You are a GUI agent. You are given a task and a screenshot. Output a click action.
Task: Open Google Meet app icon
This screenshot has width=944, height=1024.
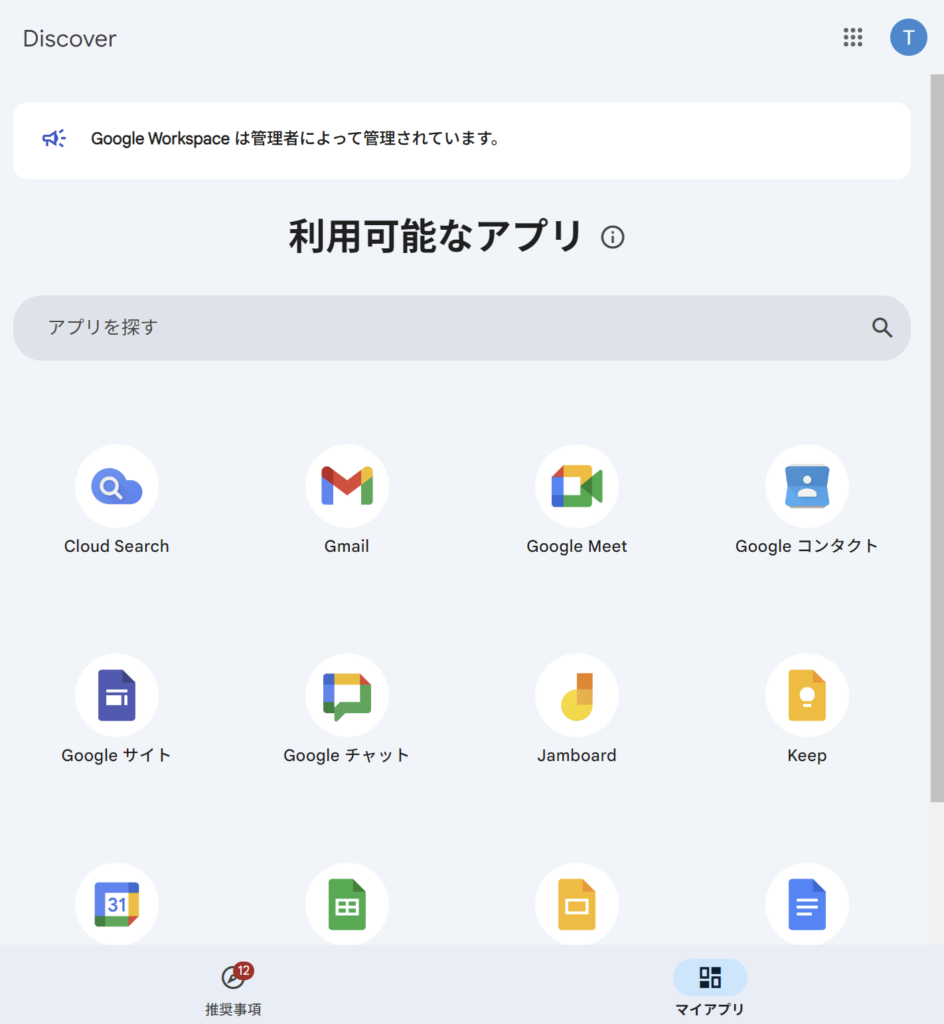pyautogui.click(x=577, y=487)
